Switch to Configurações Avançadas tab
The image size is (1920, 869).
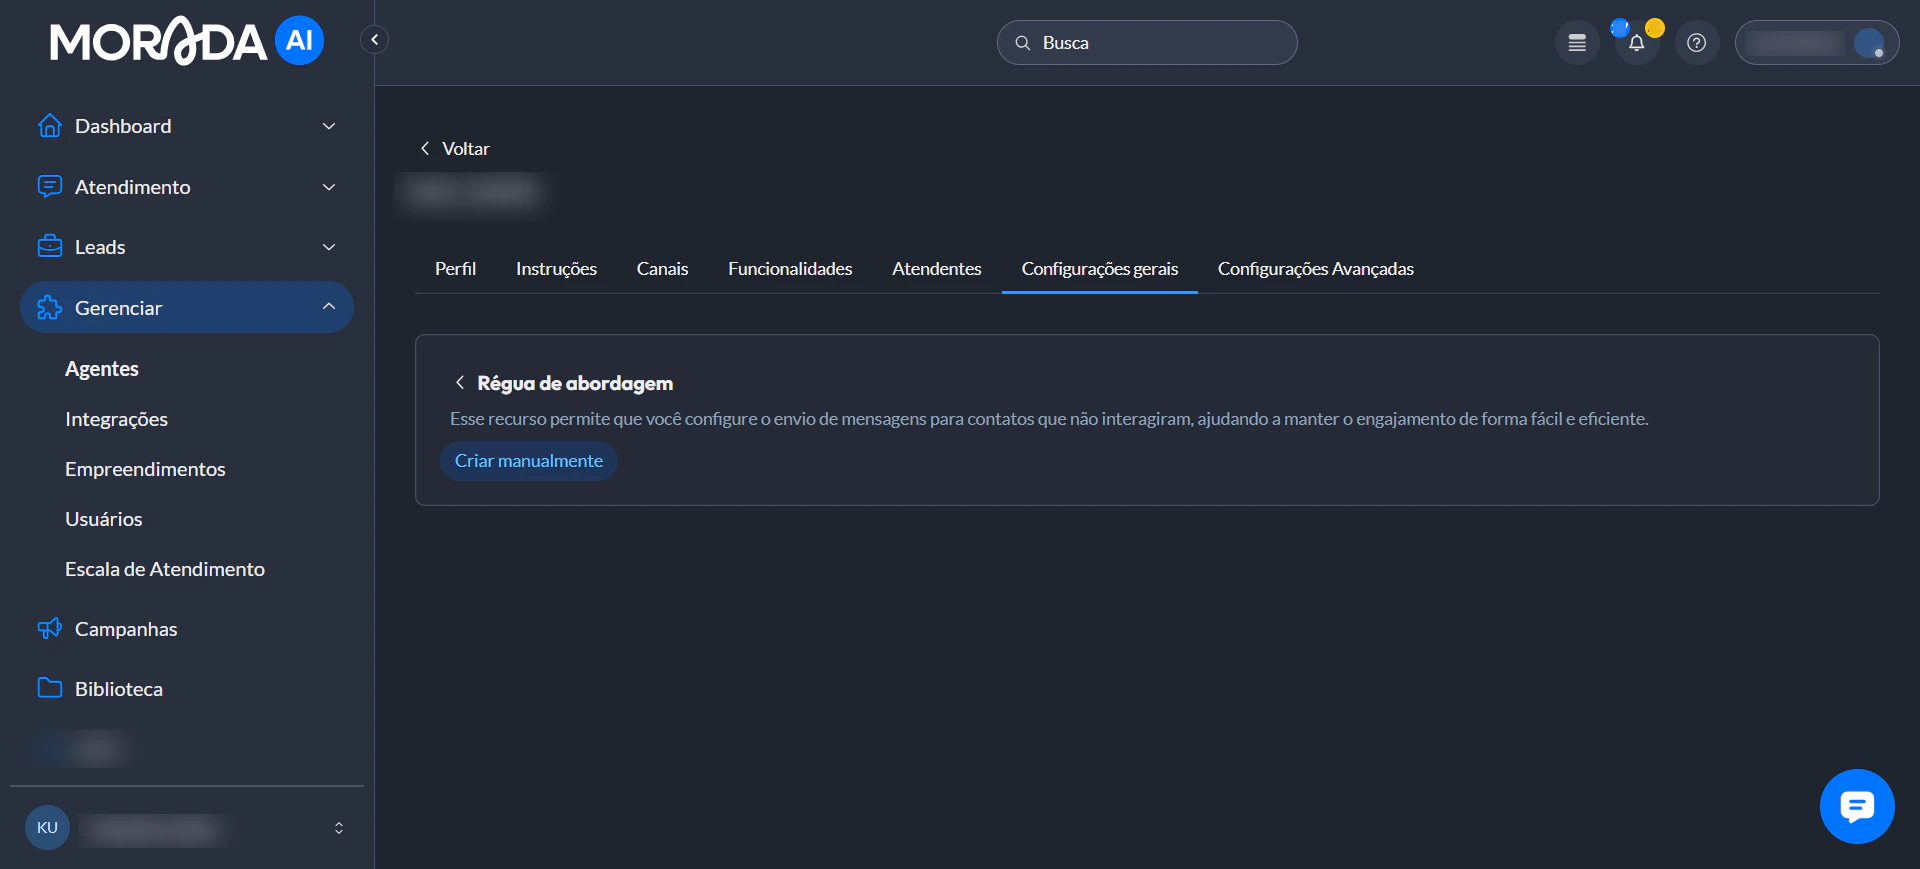(1316, 269)
